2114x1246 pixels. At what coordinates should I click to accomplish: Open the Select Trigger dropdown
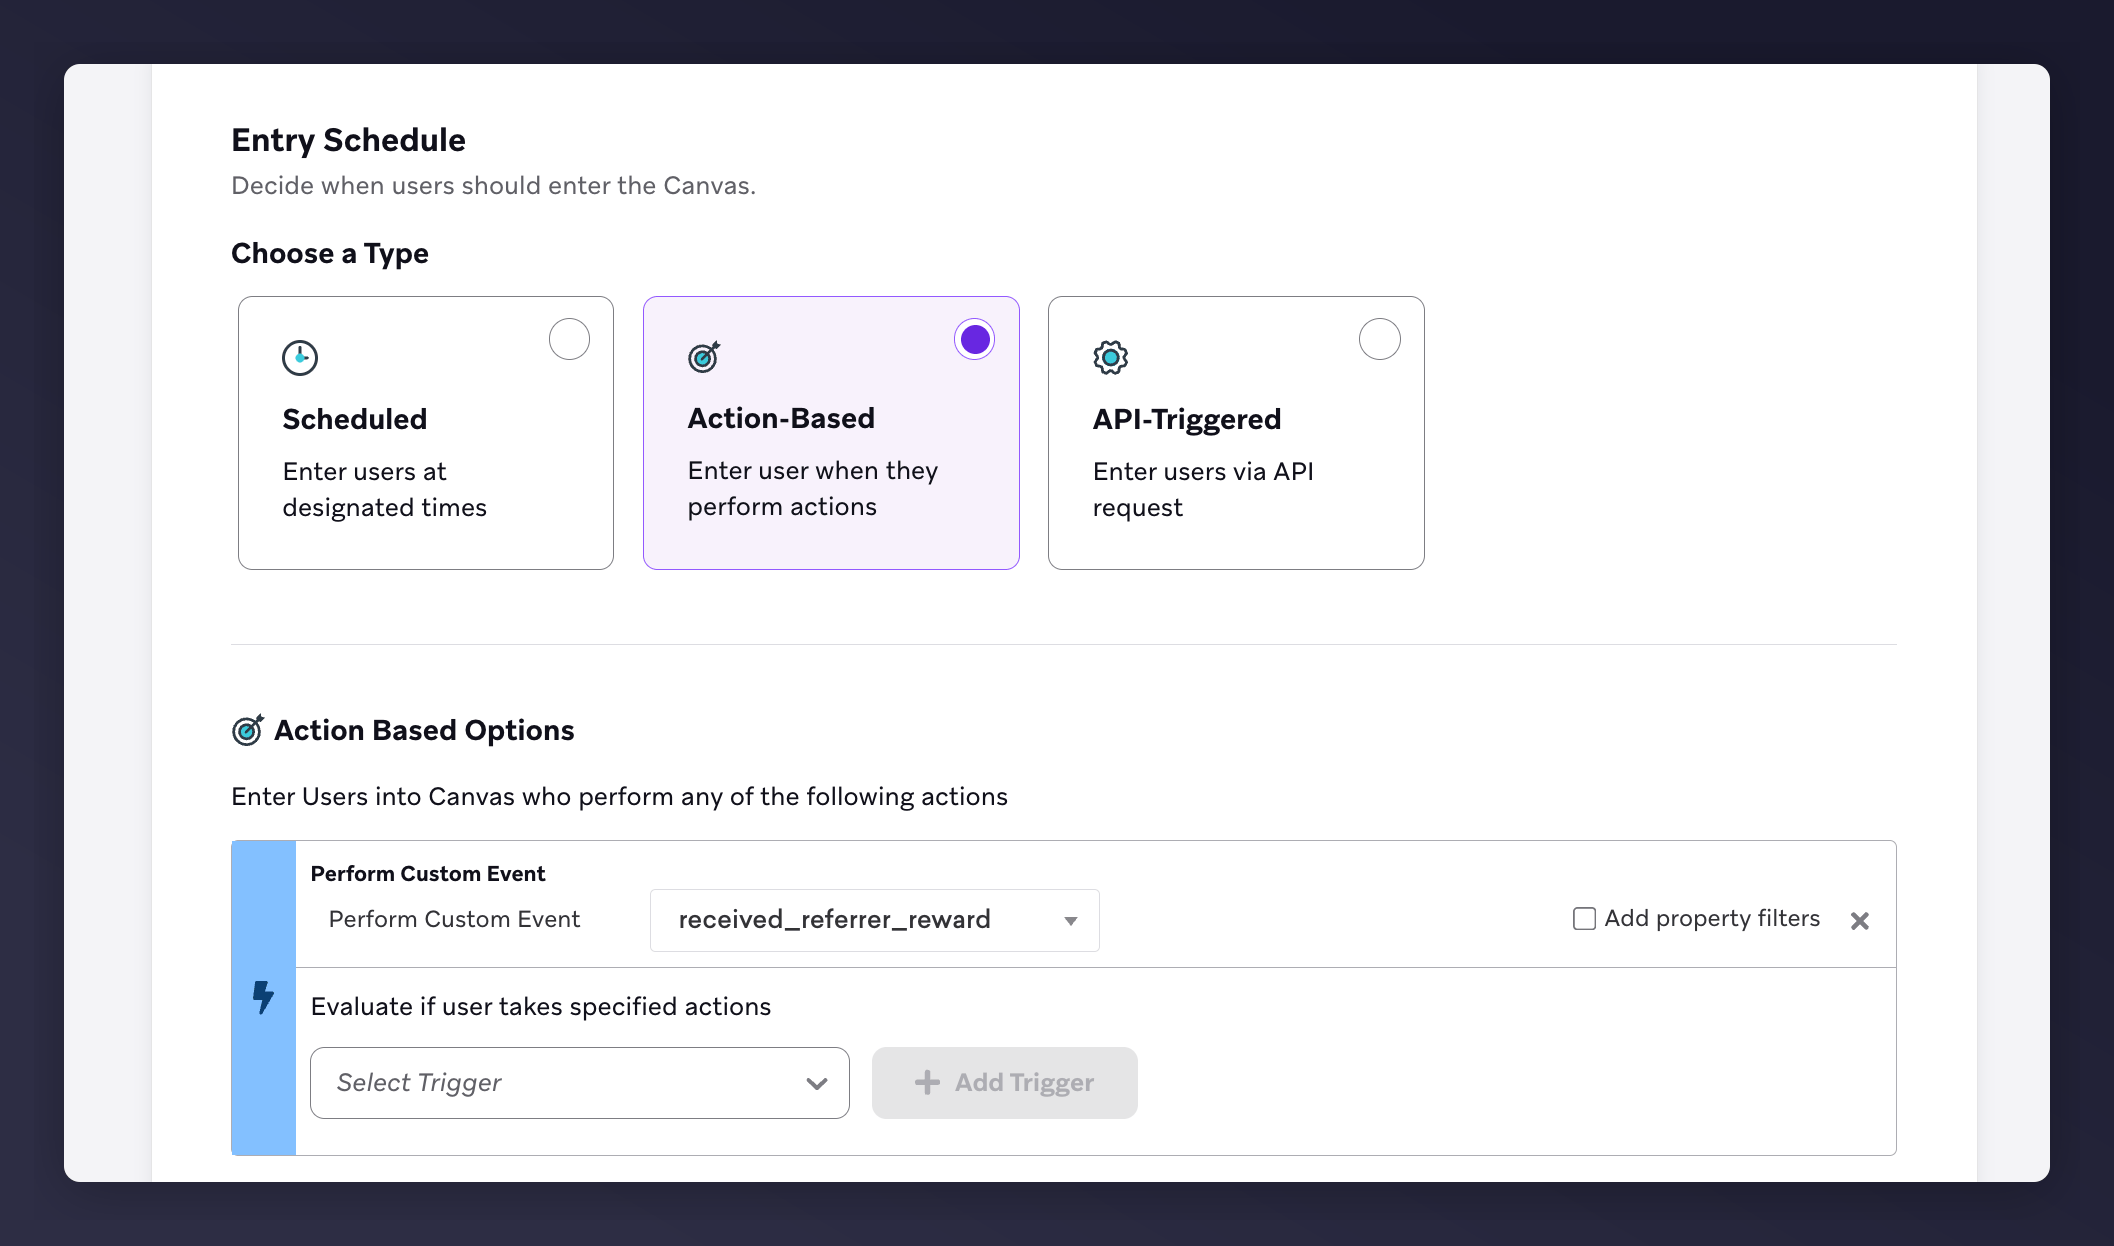pos(580,1083)
